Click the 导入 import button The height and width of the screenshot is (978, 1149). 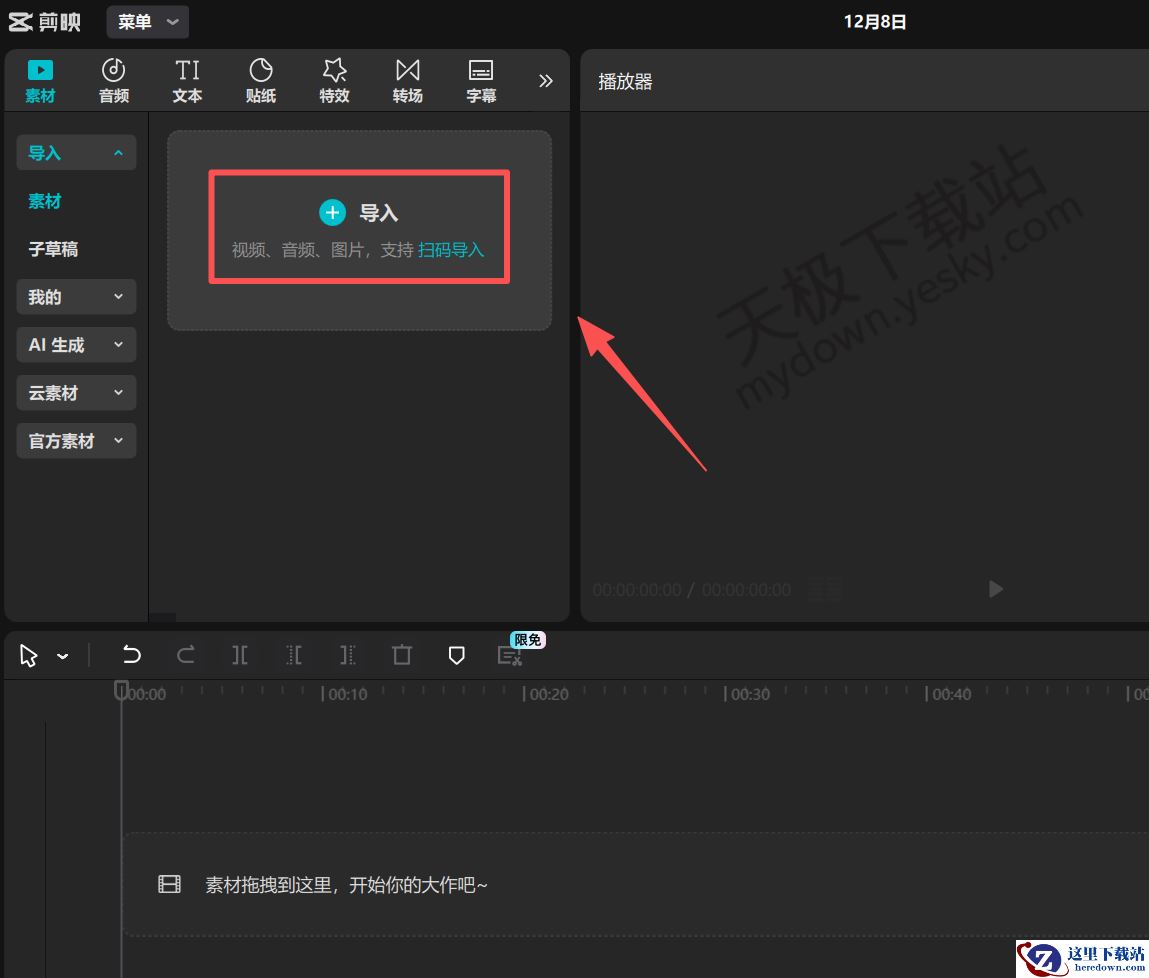point(359,213)
